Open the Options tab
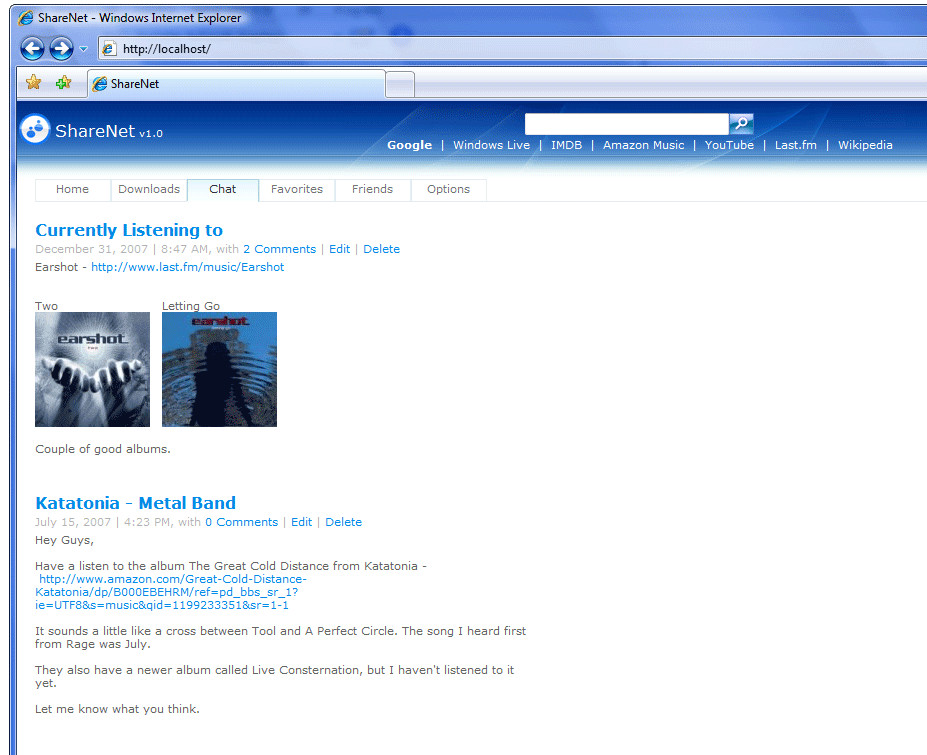 (x=449, y=190)
